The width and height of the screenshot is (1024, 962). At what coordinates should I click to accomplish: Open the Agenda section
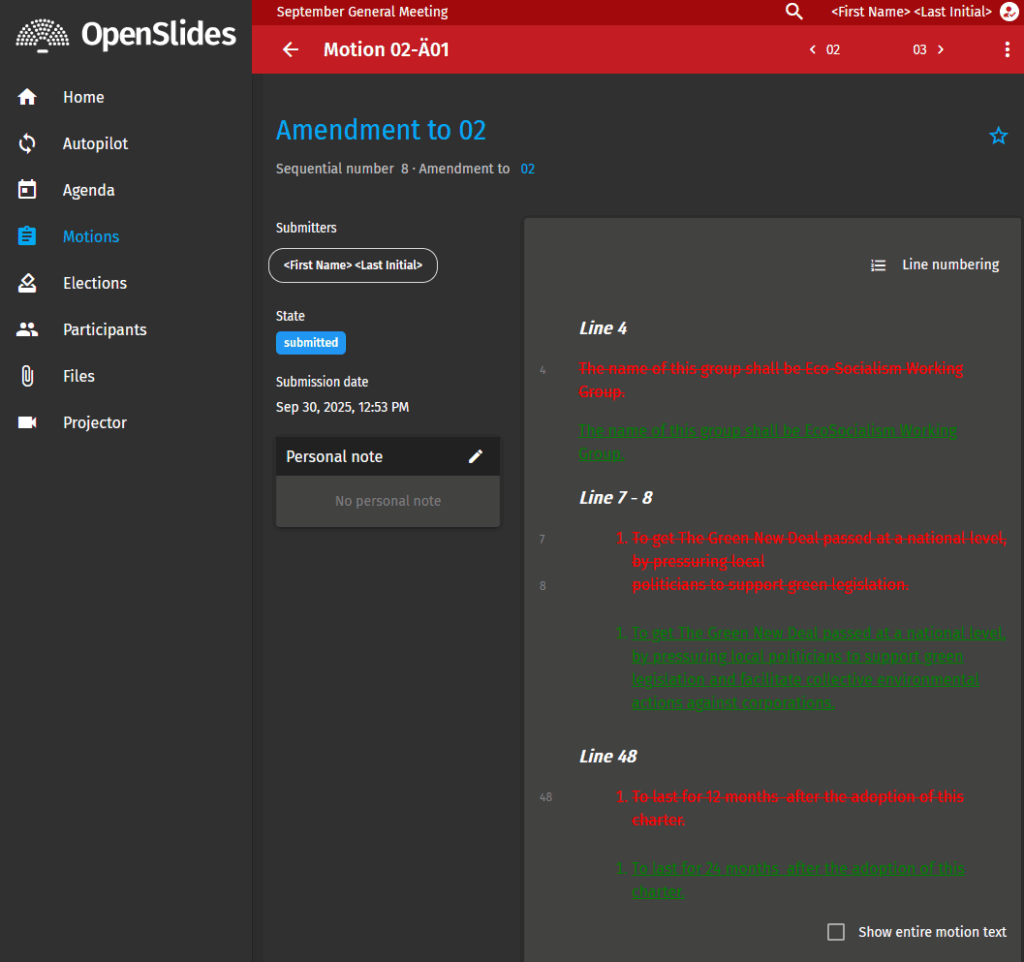[88, 190]
